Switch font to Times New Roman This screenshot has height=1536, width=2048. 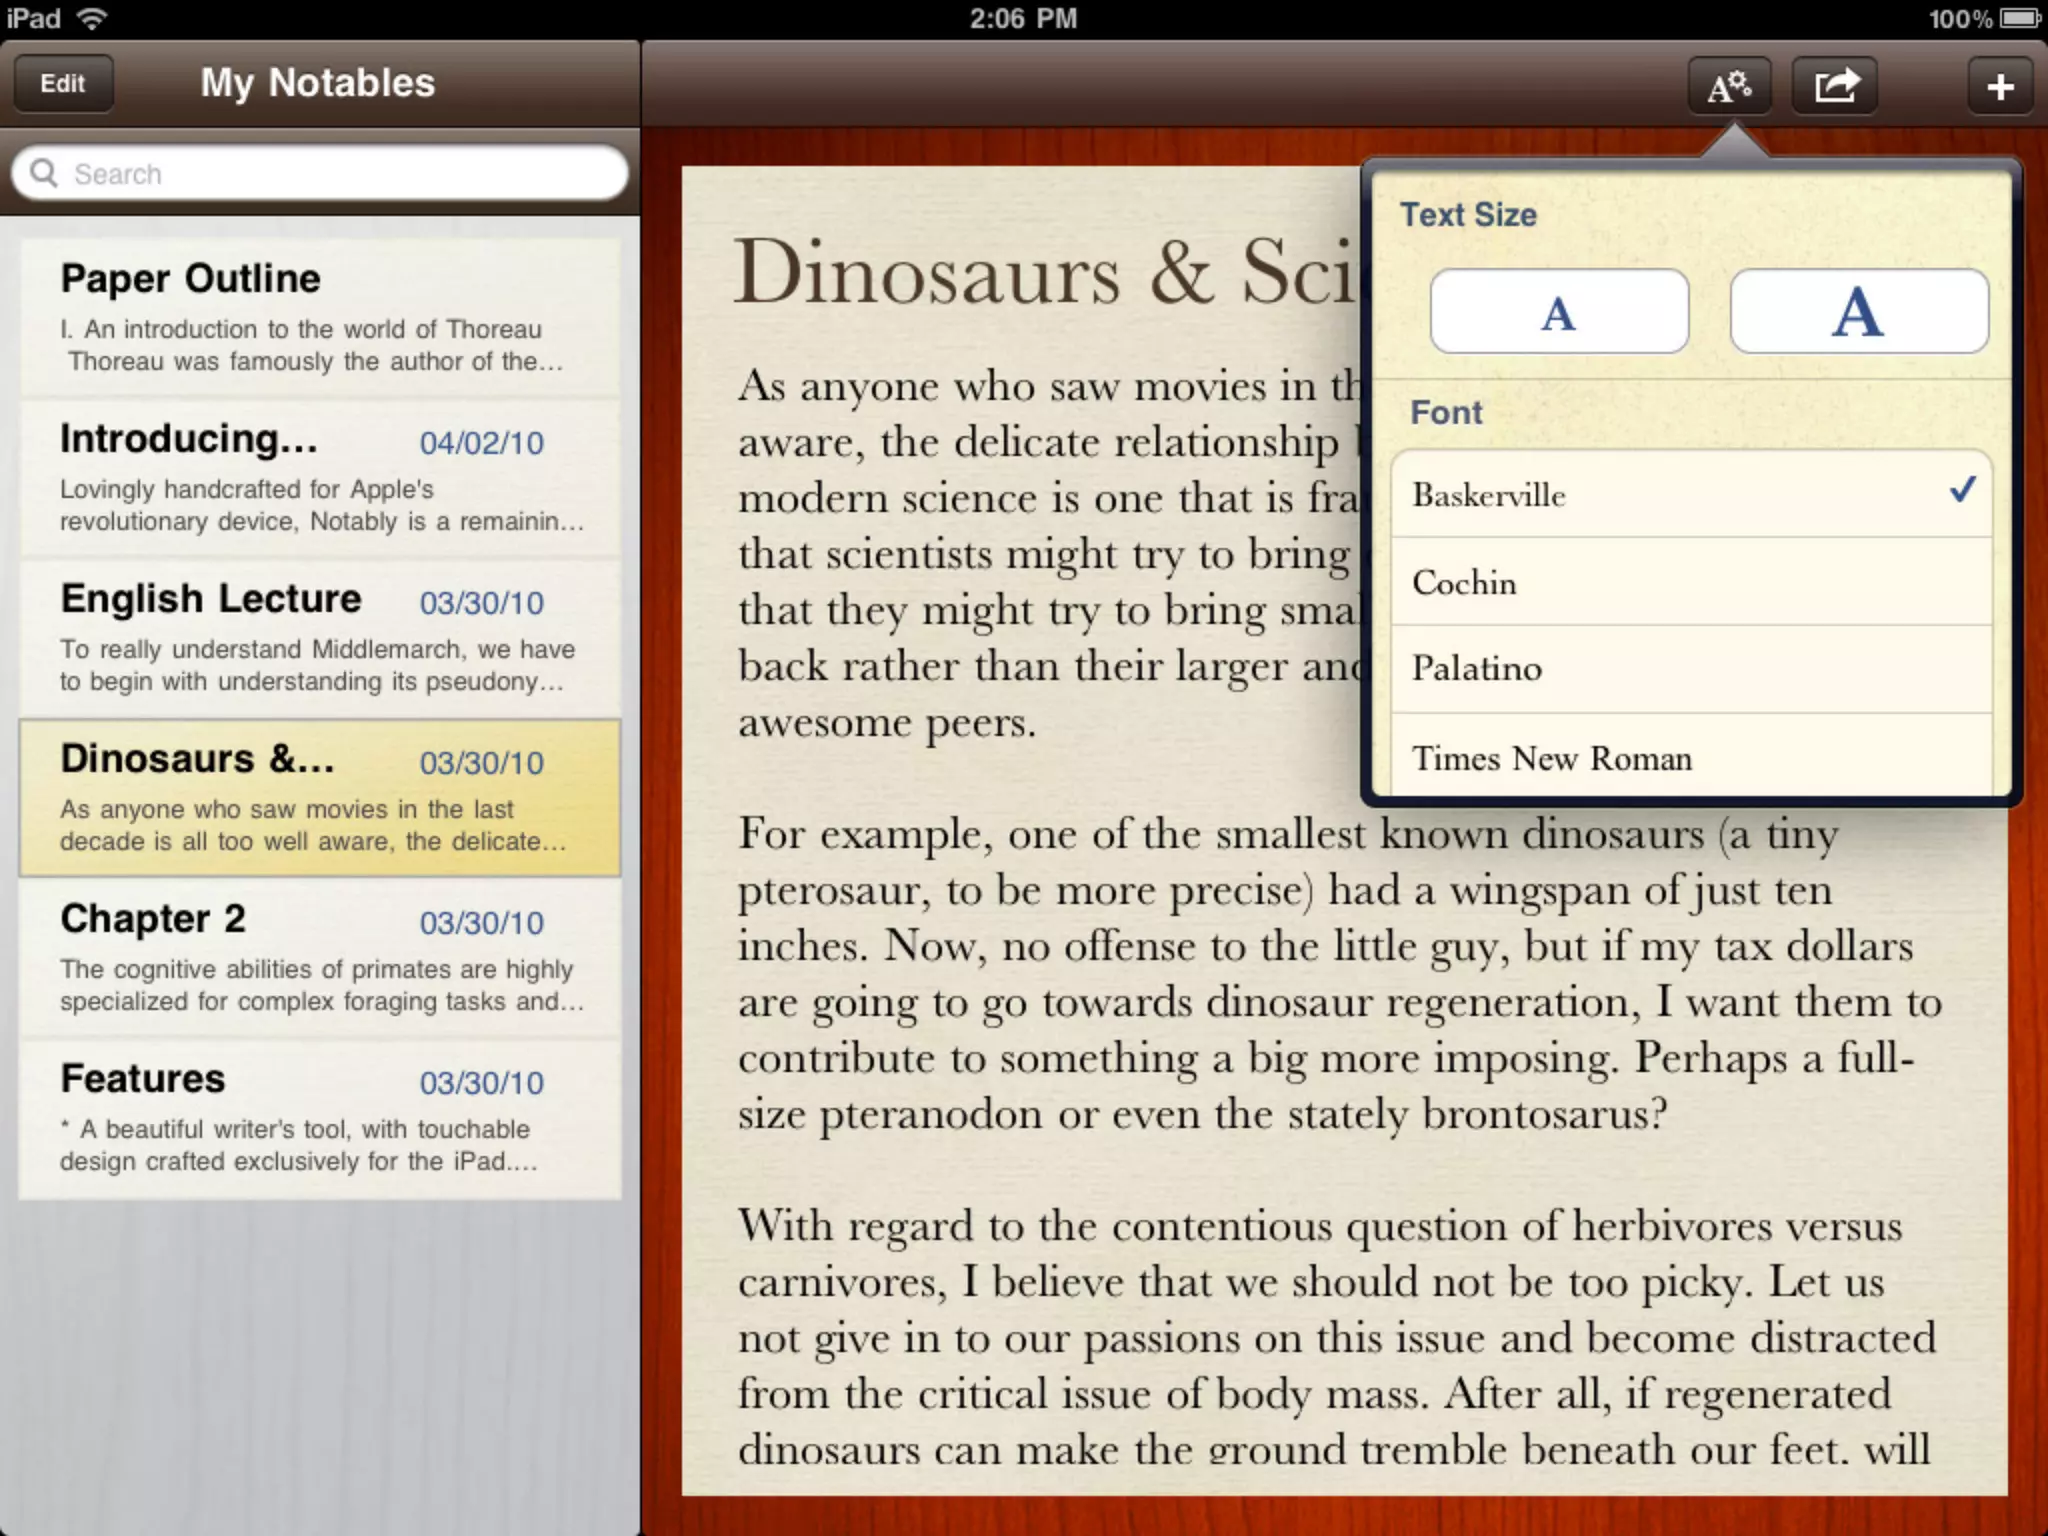(x=1690, y=757)
